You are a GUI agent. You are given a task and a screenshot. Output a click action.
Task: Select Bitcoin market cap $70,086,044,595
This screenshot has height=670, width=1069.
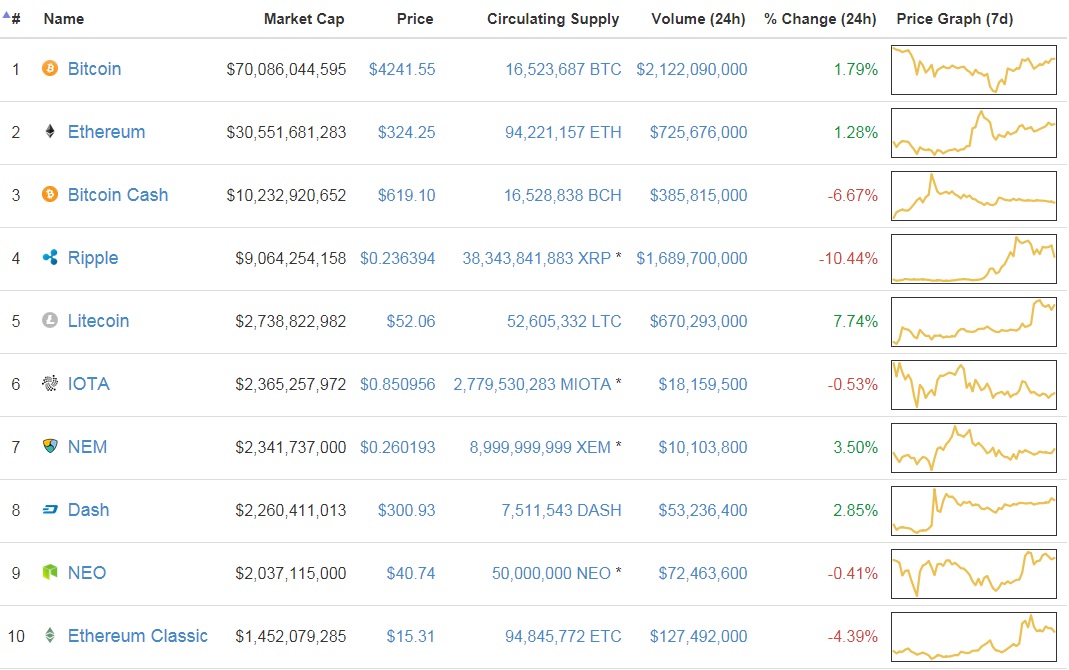286,70
